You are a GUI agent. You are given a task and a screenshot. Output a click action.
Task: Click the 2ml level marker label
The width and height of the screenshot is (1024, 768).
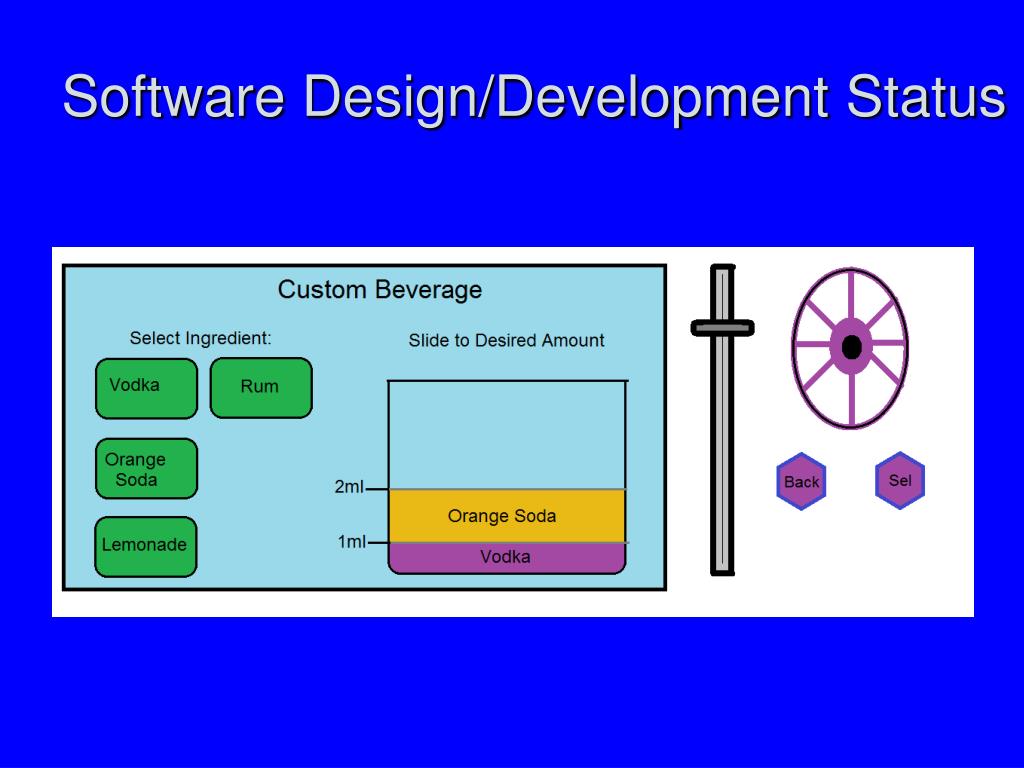(349, 487)
